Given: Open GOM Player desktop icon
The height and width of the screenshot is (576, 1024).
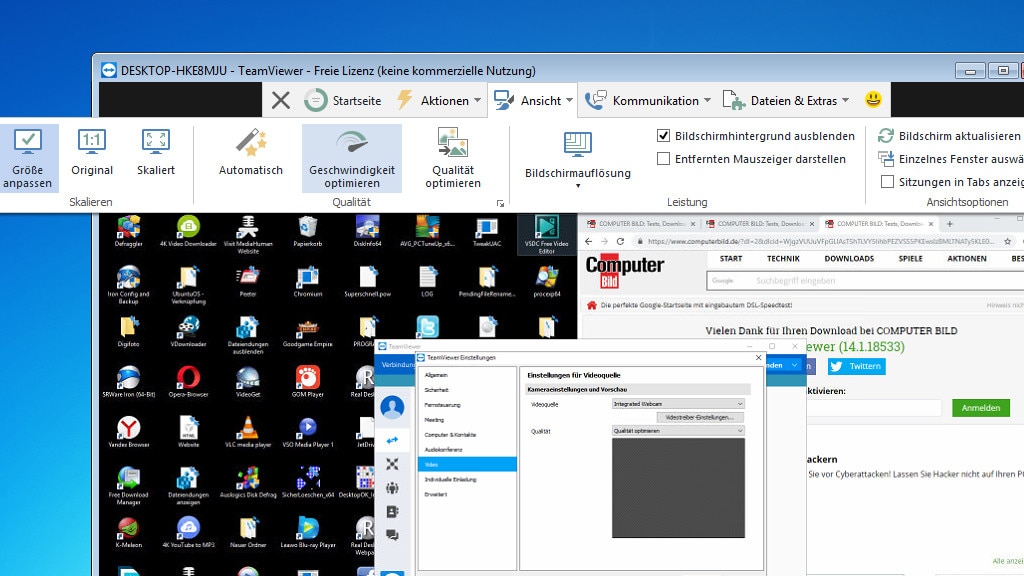Looking at the screenshot, I should 307,382.
